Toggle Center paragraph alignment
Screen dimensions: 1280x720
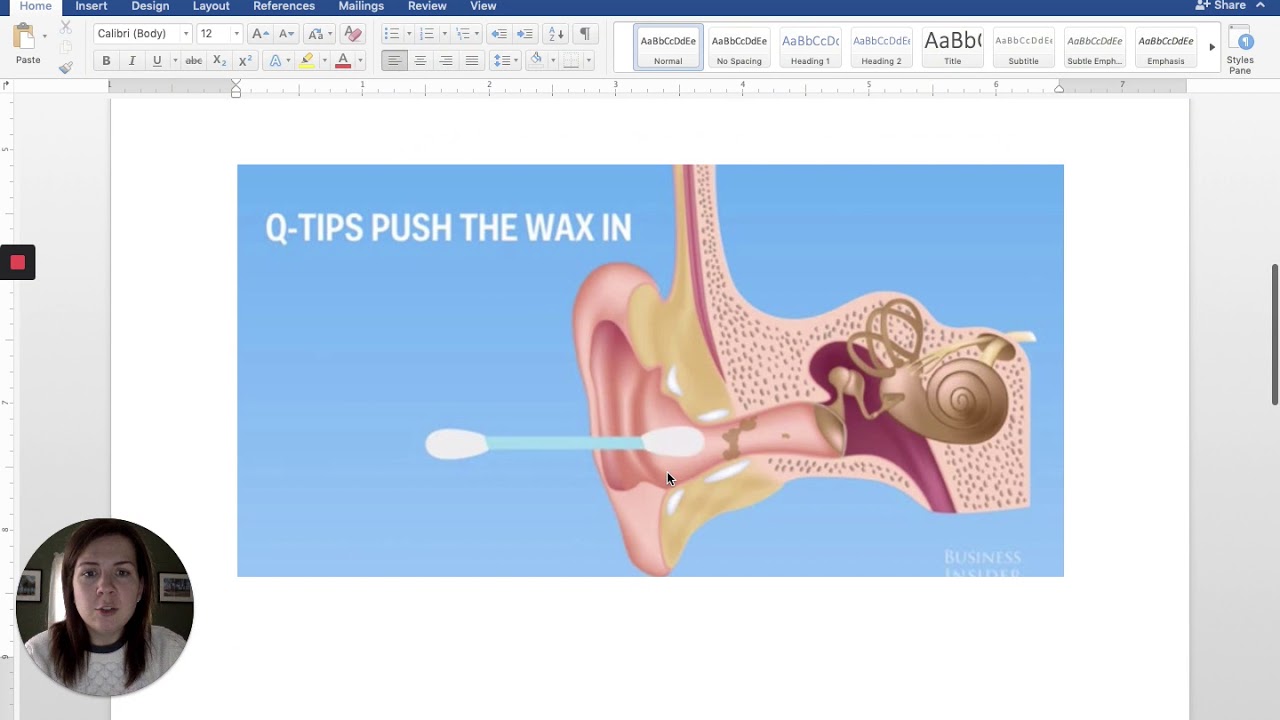(420, 61)
